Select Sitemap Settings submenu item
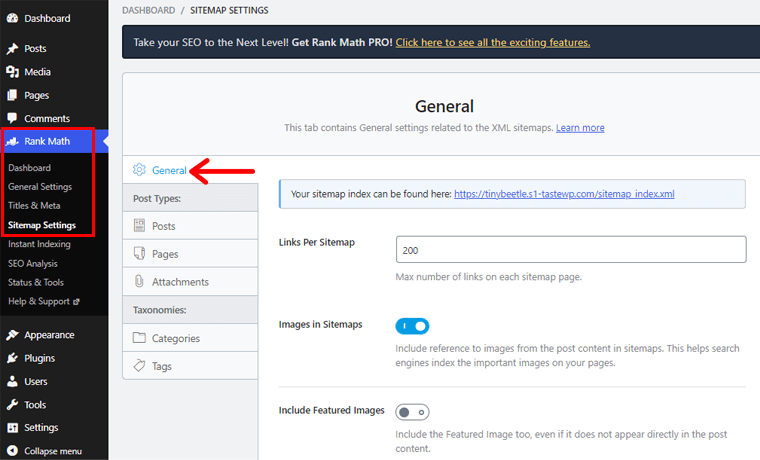The image size is (760, 460). pyautogui.click(x=42, y=225)
